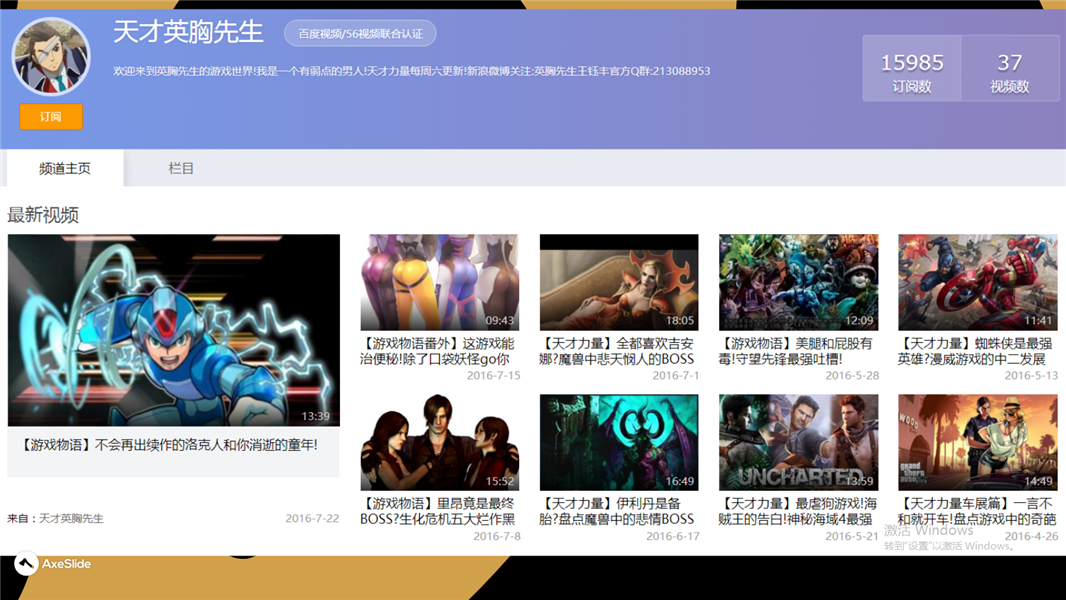Open the 栏目 tab
The width and height of the screenshot is (1066, 600).
coord(181,169)
